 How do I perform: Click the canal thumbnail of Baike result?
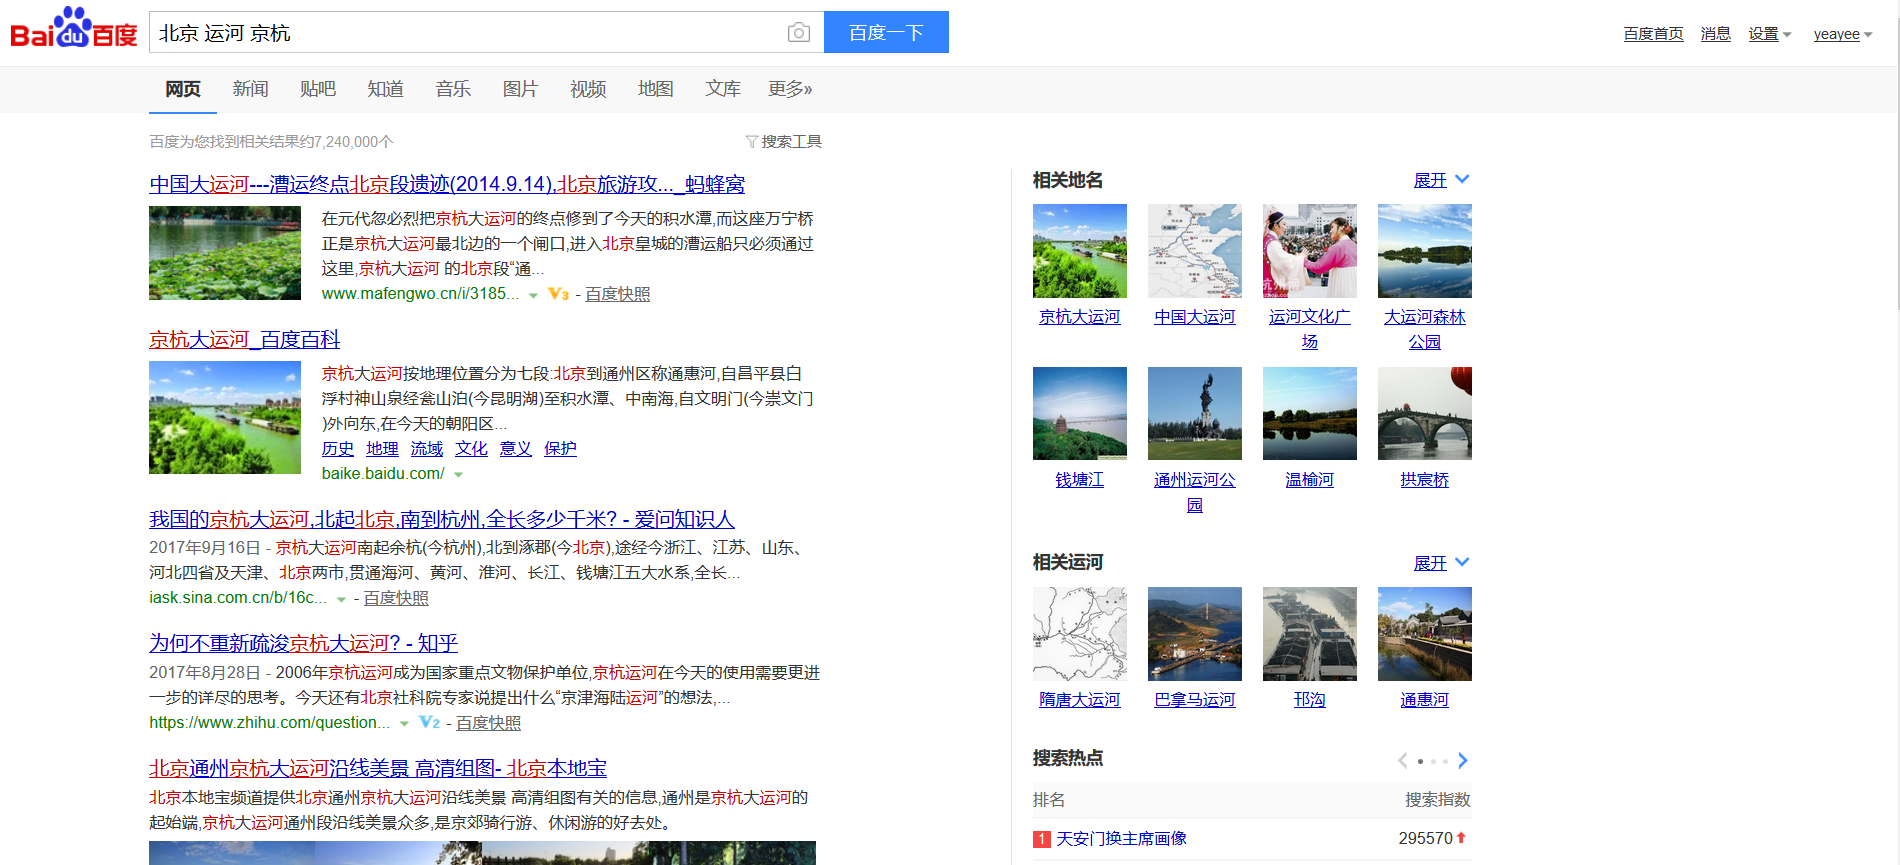tap(225, 417)
